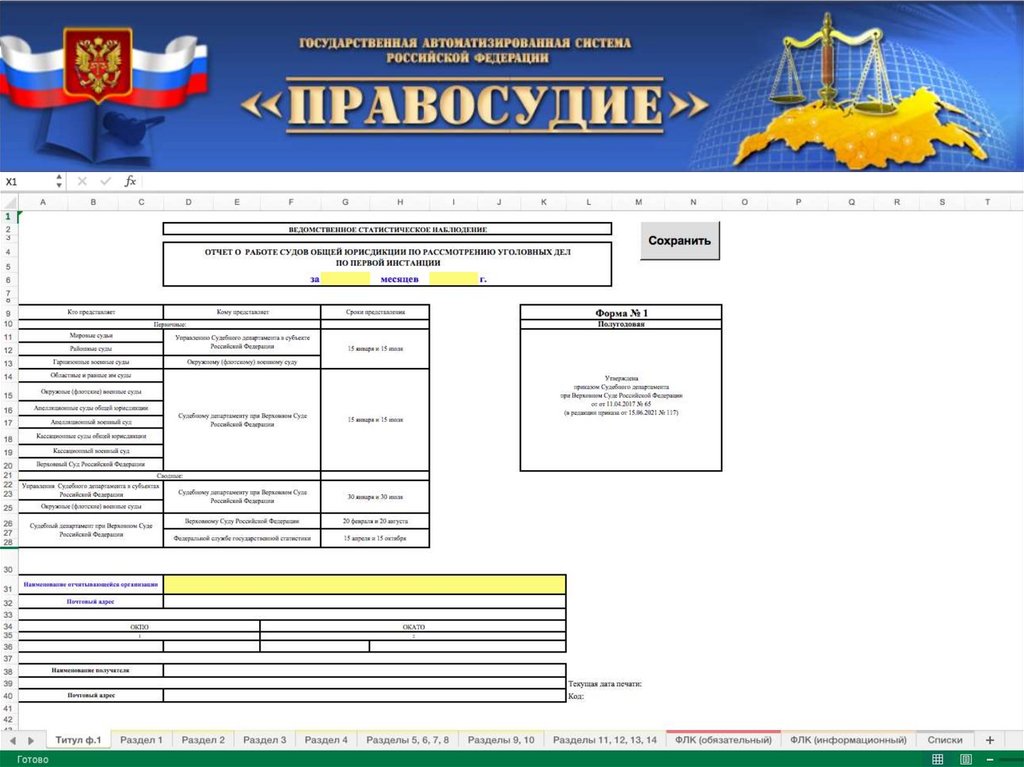Click the Наименование получателя value cell
1024x767 pixels.
coord(364,670)
